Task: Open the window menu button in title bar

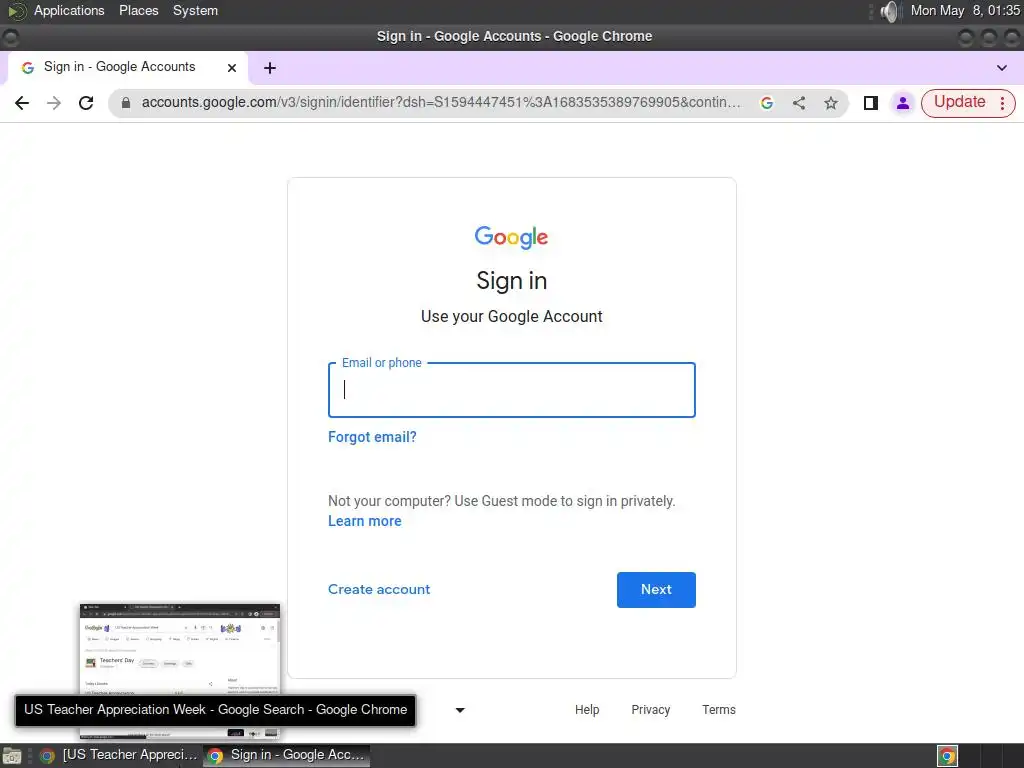Action: click(10, 37)
